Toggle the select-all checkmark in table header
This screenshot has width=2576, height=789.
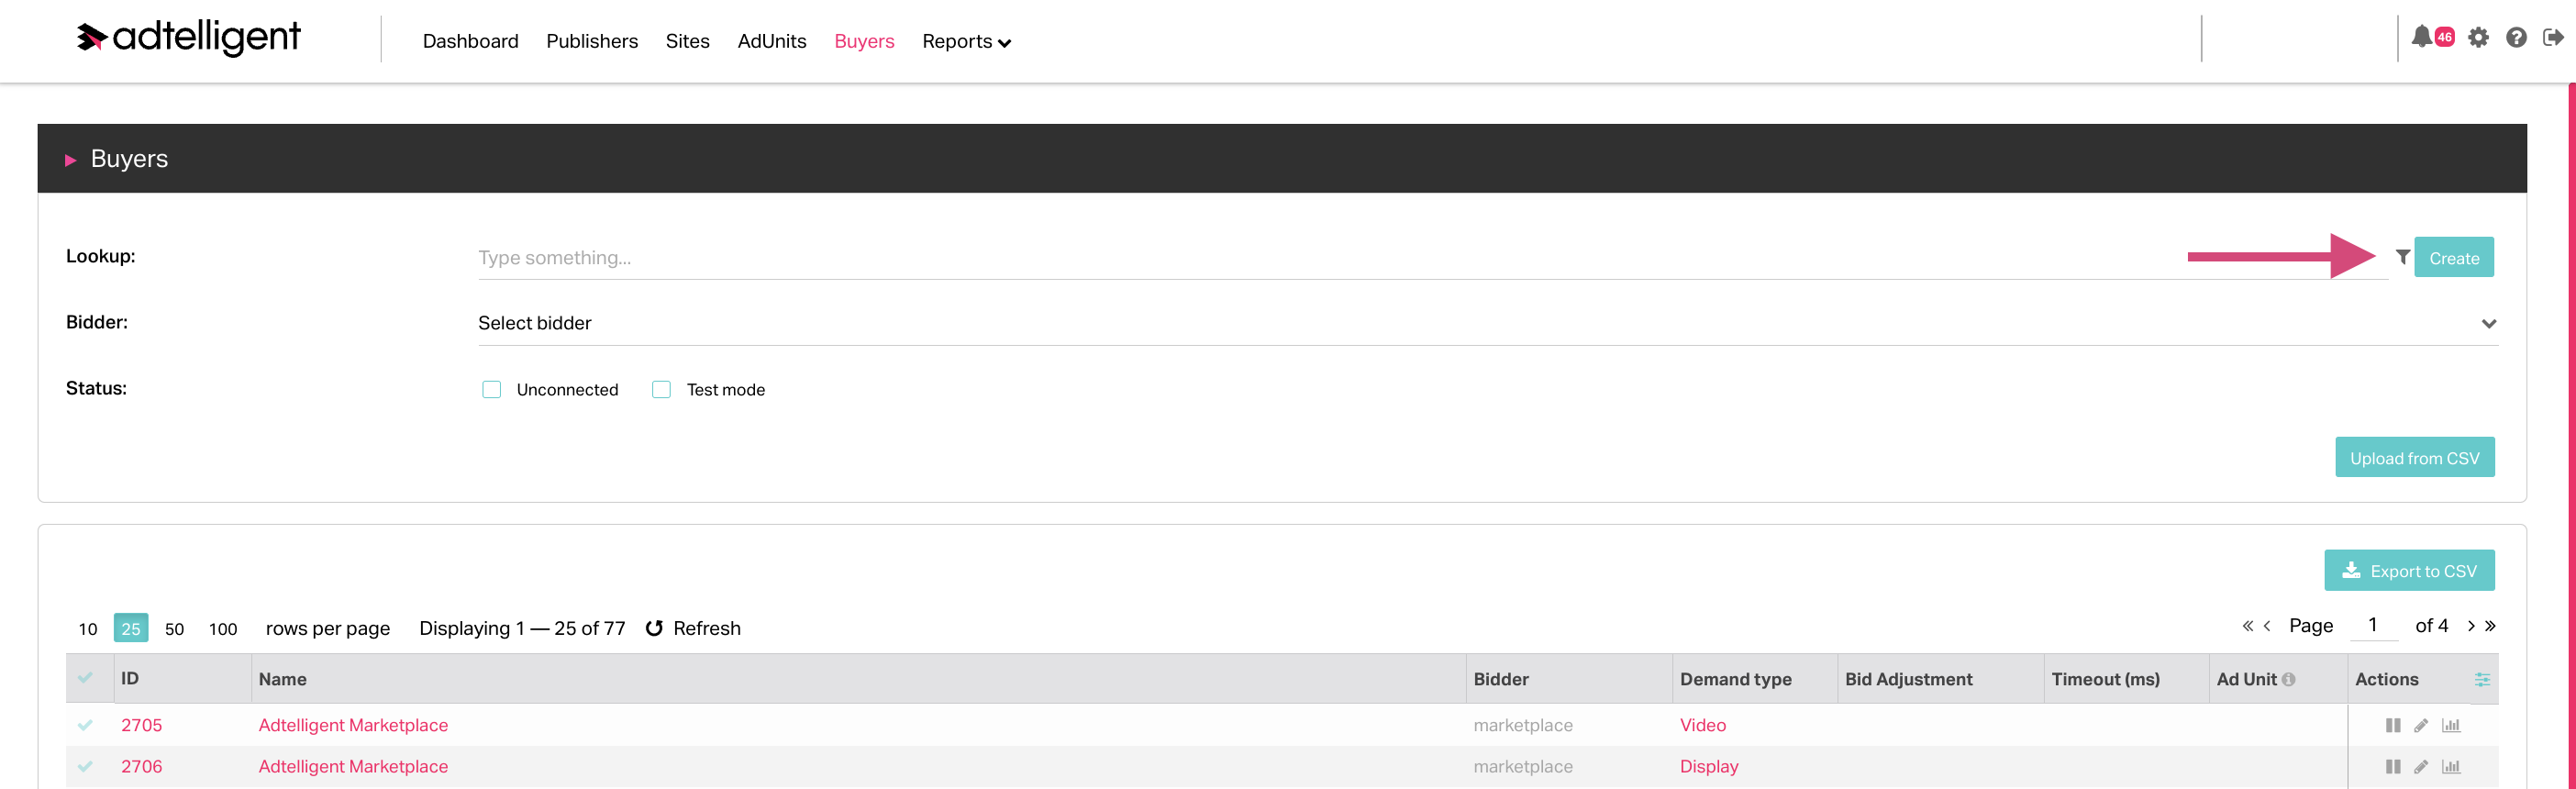(x=85, y=678)
